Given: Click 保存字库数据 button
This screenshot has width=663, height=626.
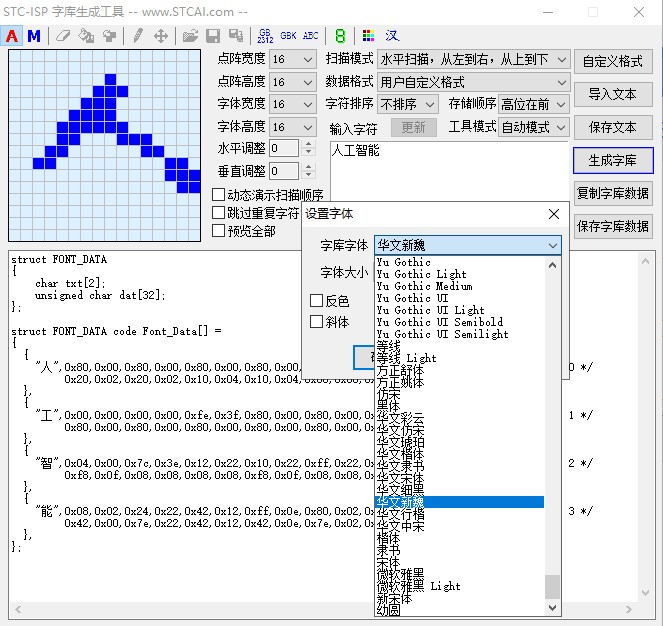Looking at the screenshot, I should [x=613, y=226].
